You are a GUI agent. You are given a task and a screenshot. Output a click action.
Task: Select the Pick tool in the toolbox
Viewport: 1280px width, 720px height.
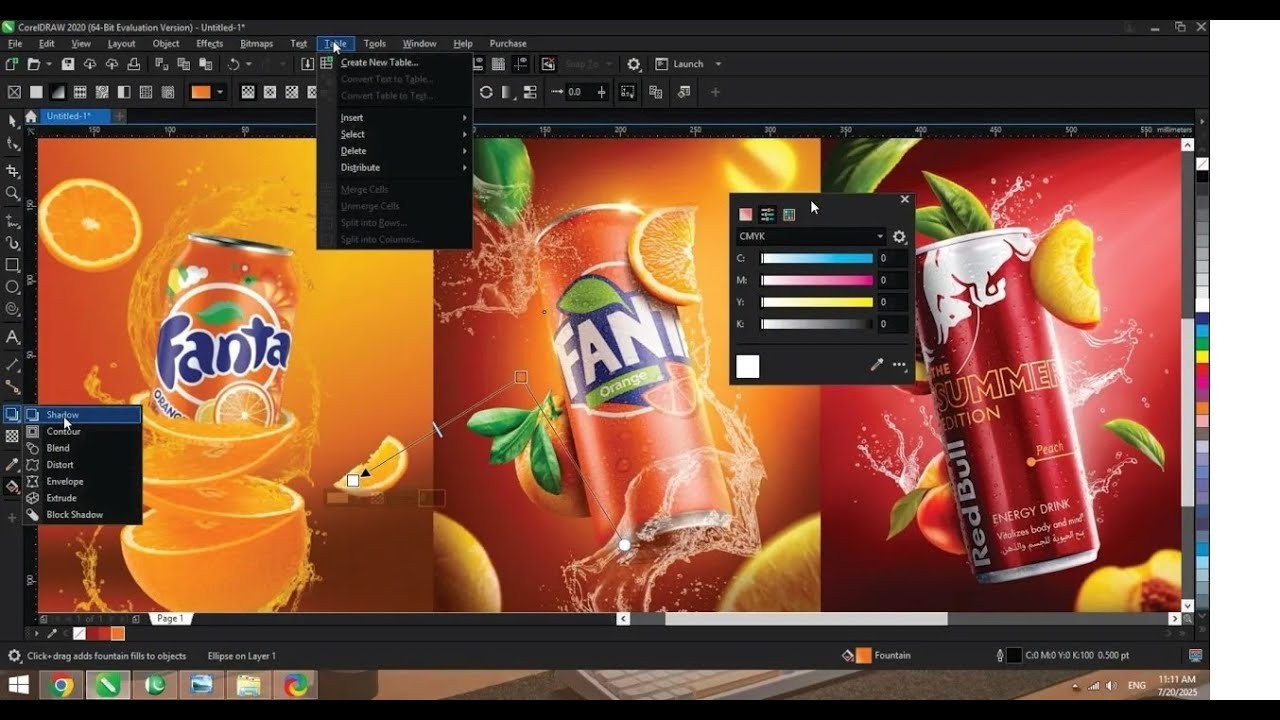[x=12, y=121]
